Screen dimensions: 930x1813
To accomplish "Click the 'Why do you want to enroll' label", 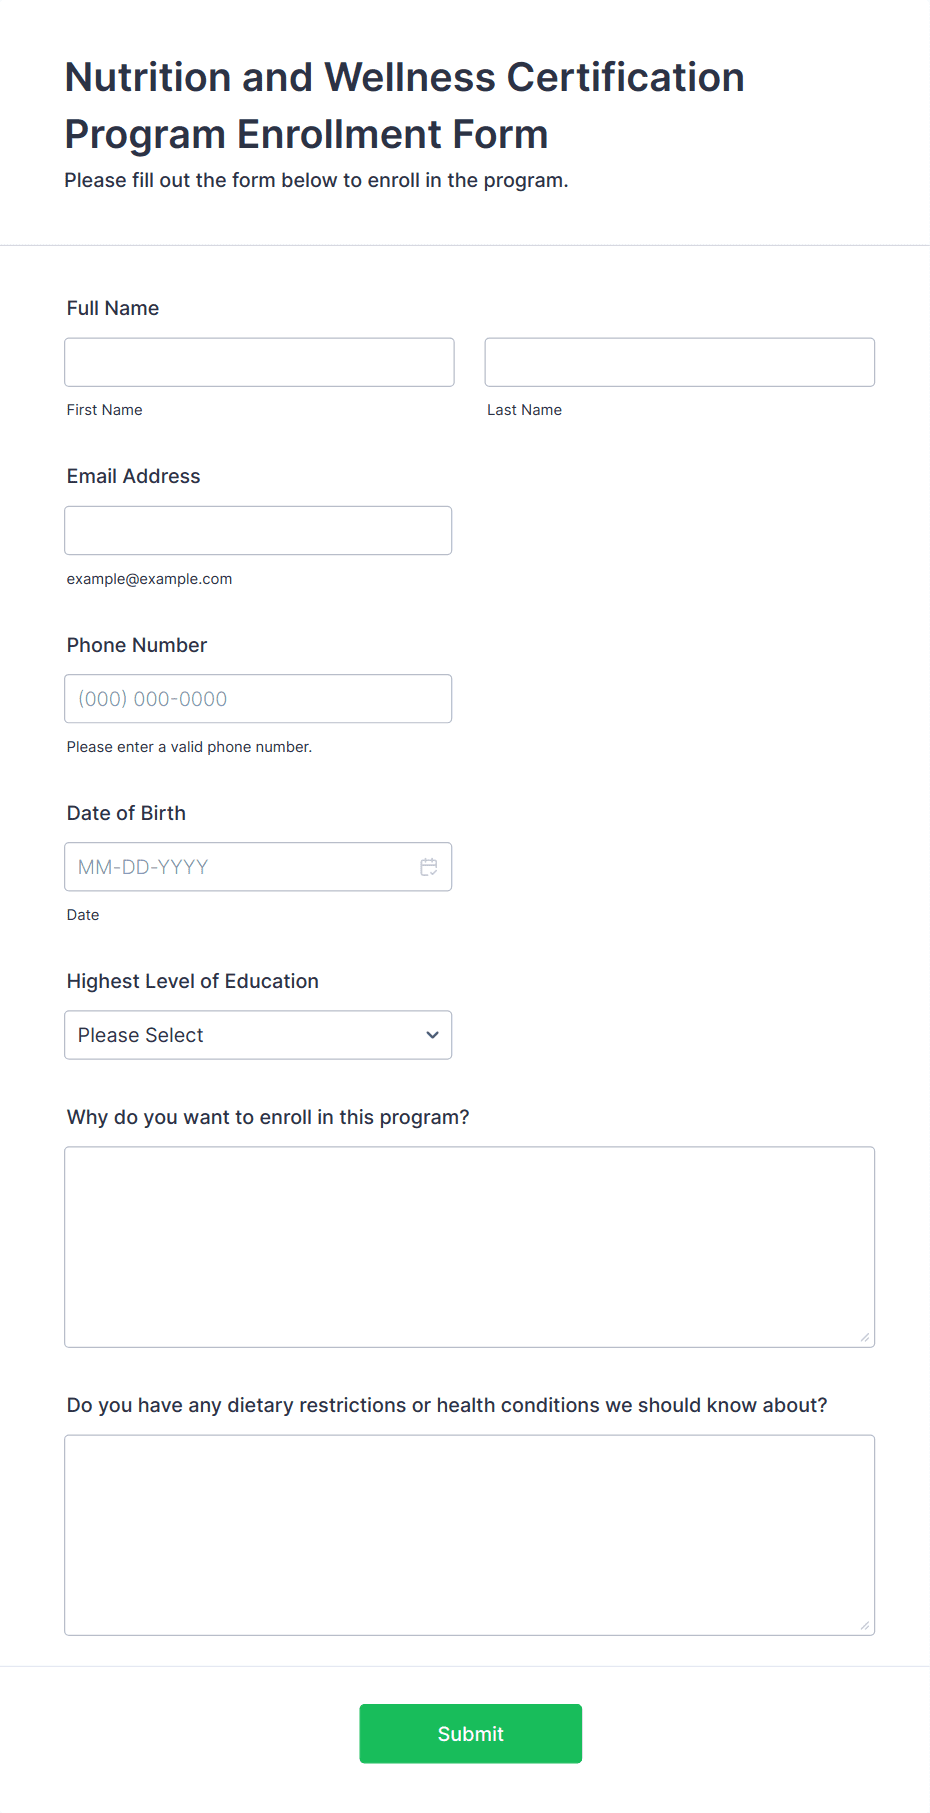I will coord(268,1117).
